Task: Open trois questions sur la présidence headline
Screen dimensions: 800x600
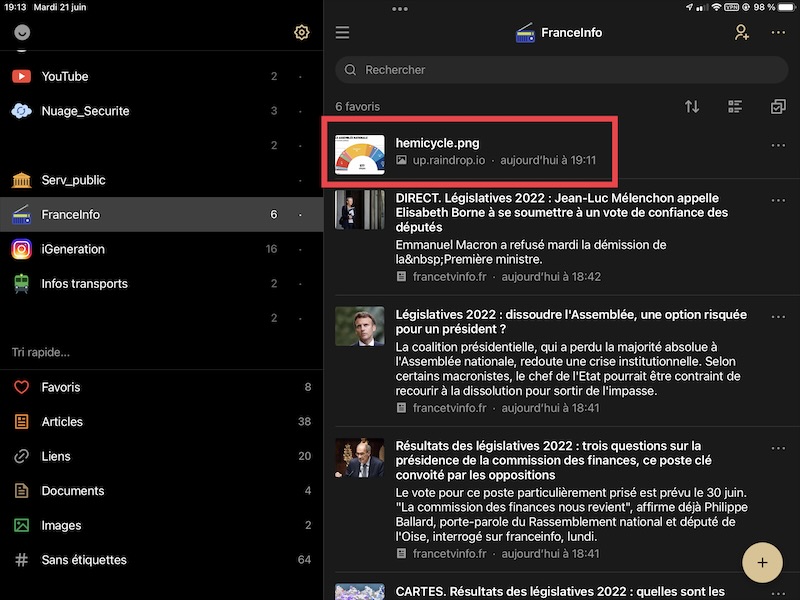Action: [553, 460]
